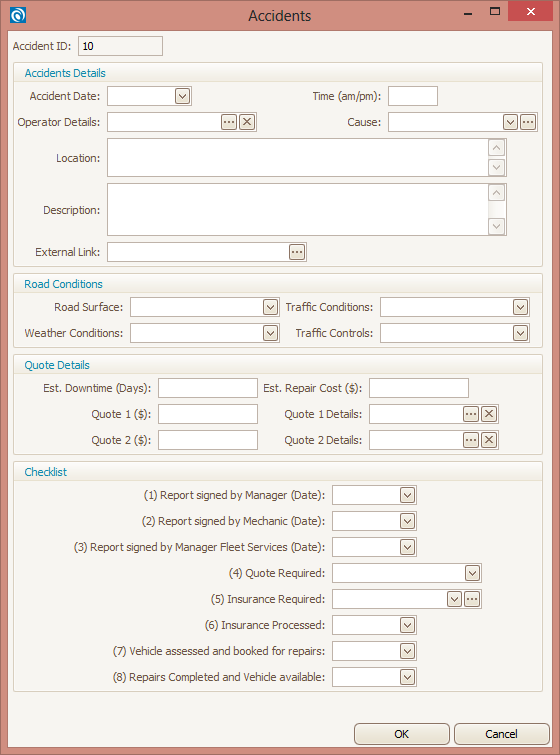Open the Quote Required dropdown
This screenshot has height=755, width=560.
pyautogui.click(x=472, y=573)
